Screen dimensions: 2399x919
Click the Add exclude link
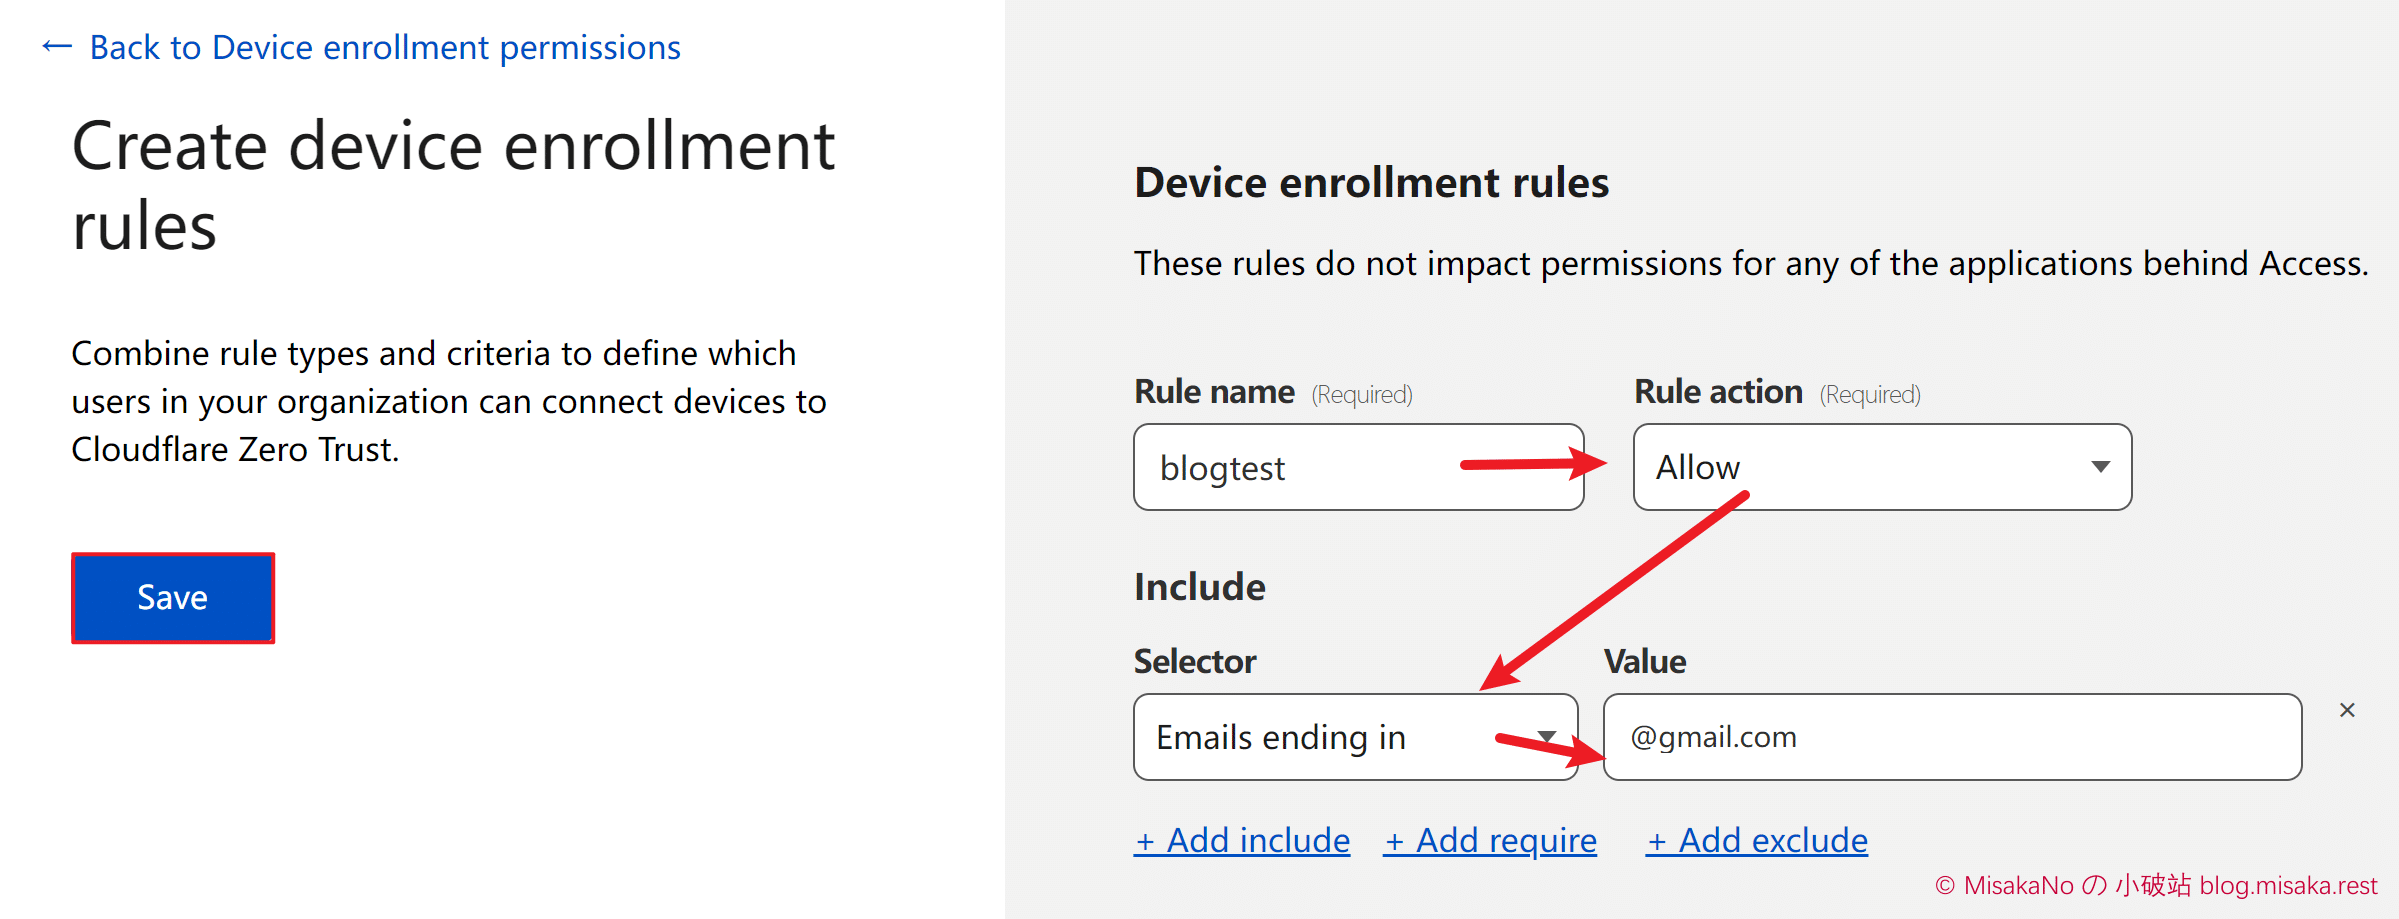1757,840
